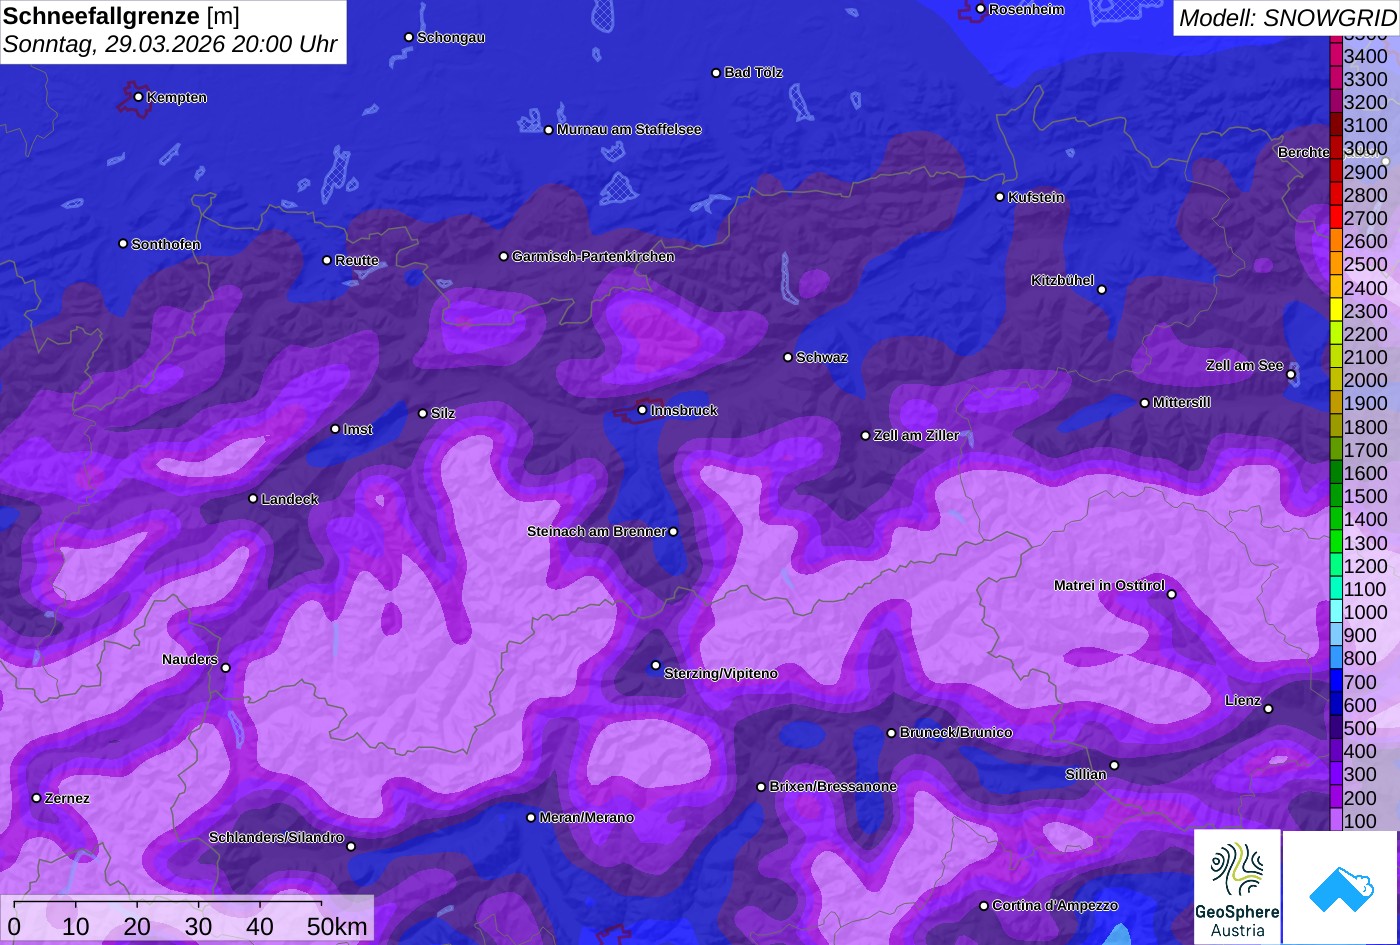Click the 'Sillian' label
This screenshot has height=945, width=1400.
tap(1086, 774)
